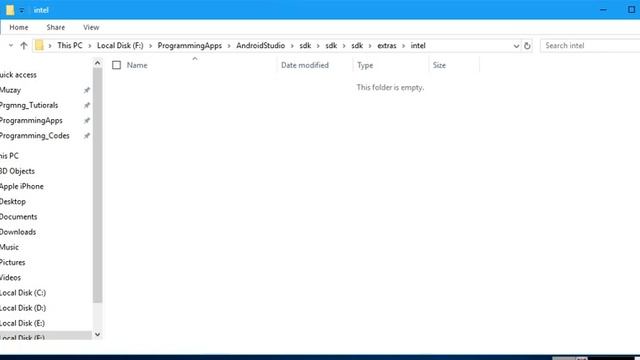Navigate to This PC in the breadcrumb
The image size is (640, 360).
(69, 46)
